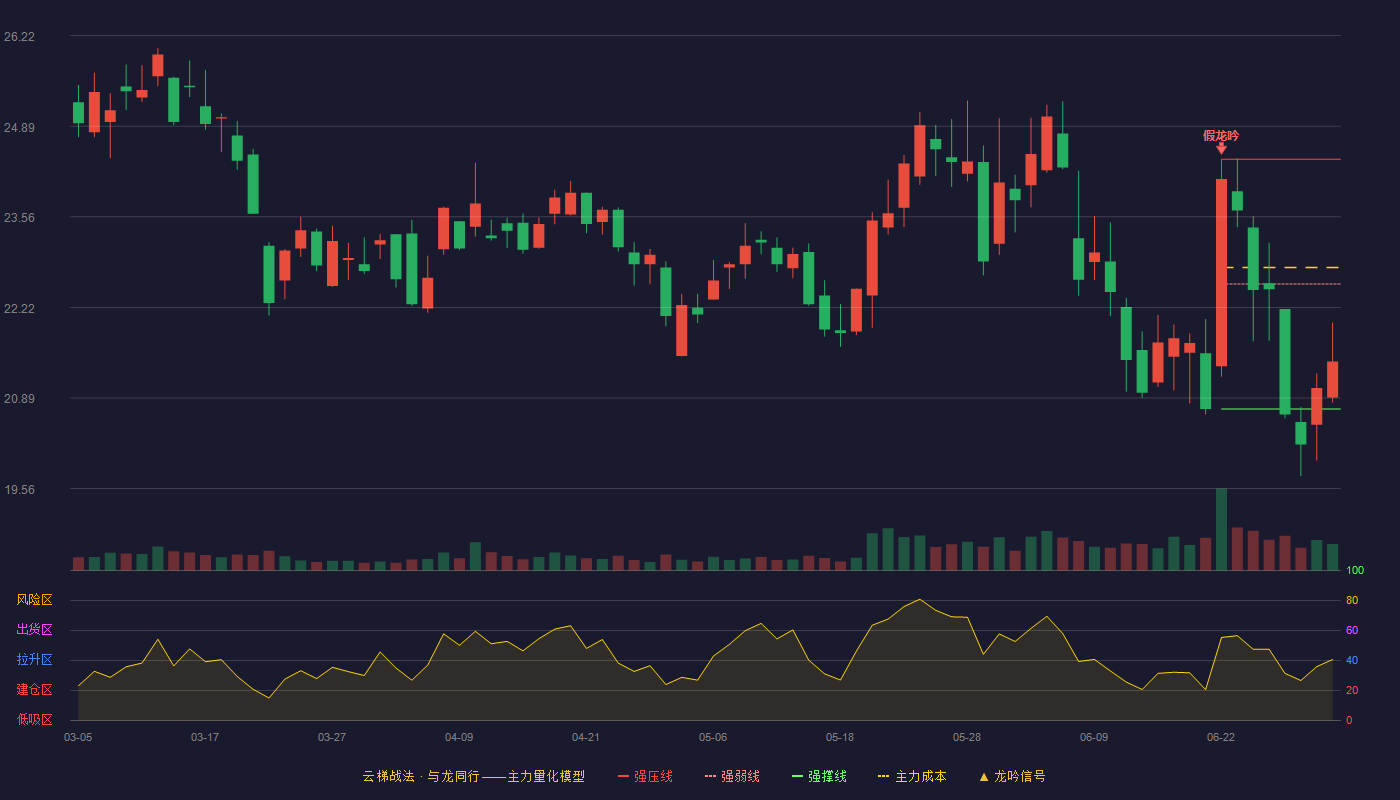The width and height of the screenshot is (1400, 800).
Task: Click the 05-06 date label
Action: click(x=713, y=737)
